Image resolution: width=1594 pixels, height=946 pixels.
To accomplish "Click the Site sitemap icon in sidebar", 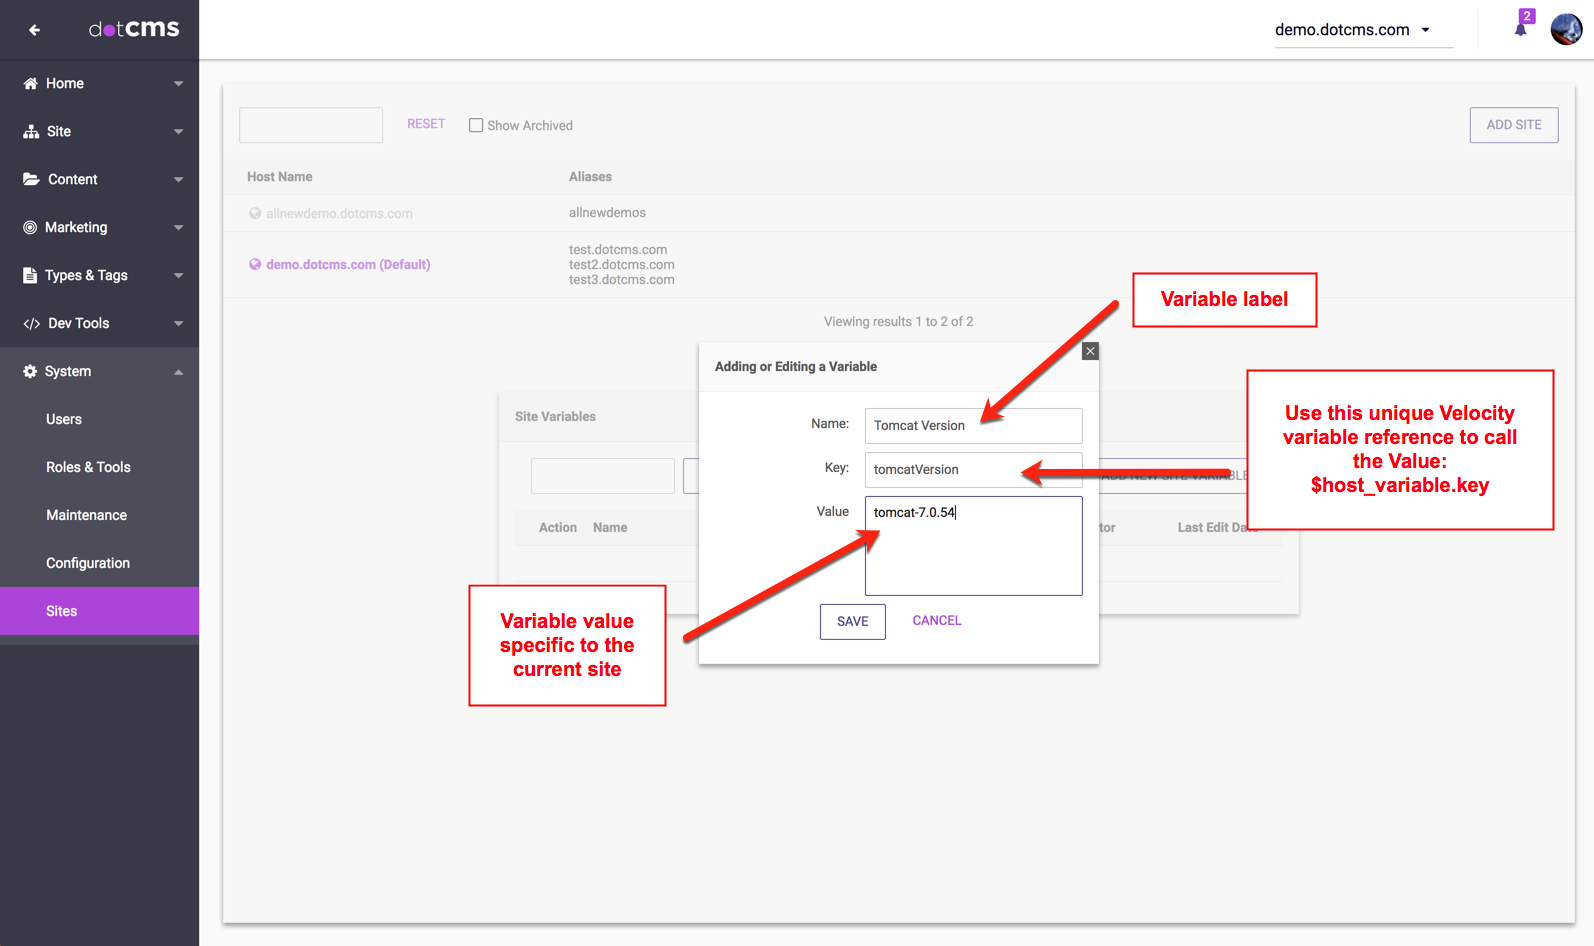I will point(31,131).
